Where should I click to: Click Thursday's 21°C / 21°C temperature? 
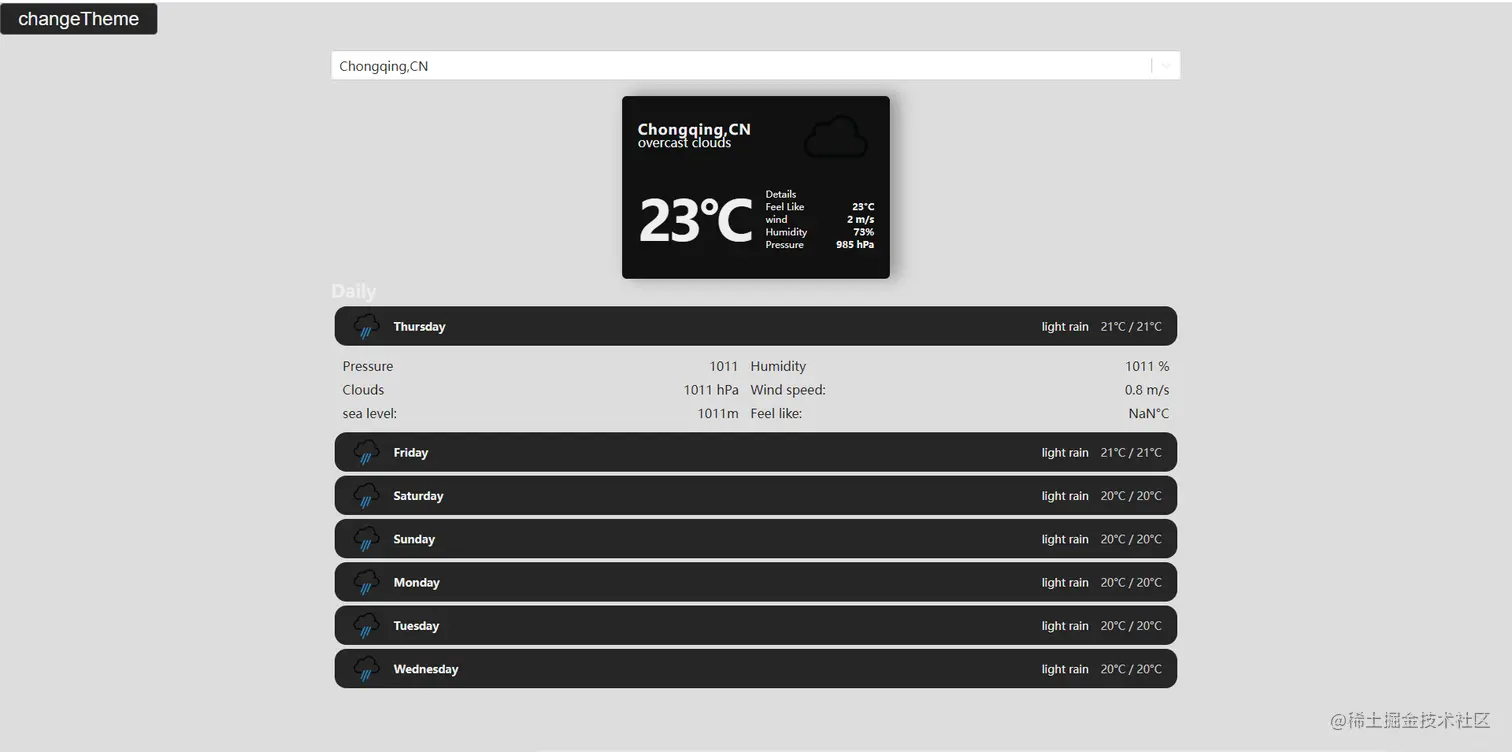1131,327
